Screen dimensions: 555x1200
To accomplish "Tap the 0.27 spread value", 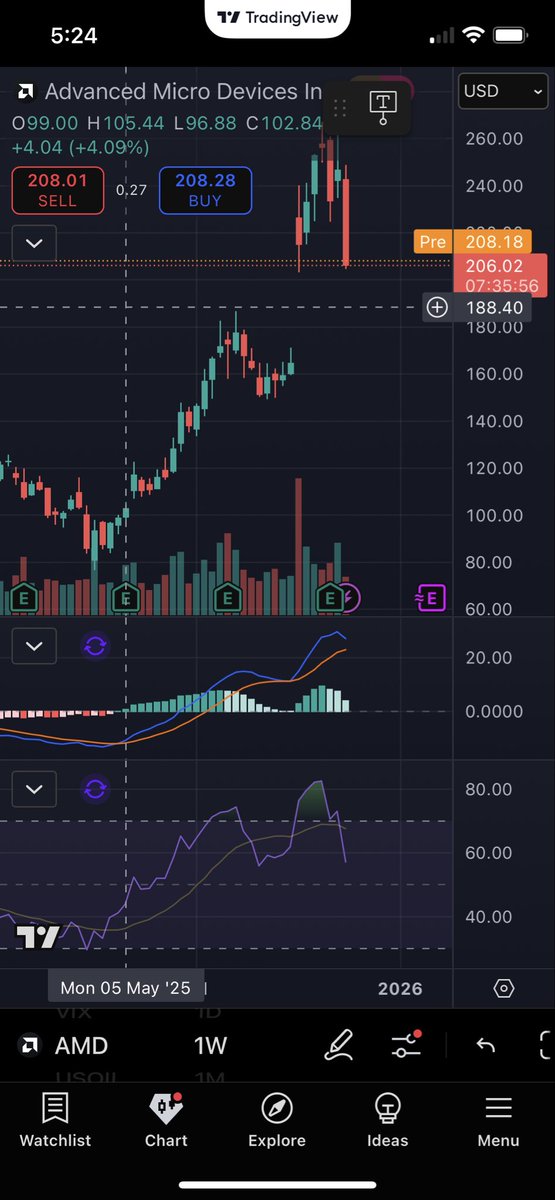I will pos(130,189).
